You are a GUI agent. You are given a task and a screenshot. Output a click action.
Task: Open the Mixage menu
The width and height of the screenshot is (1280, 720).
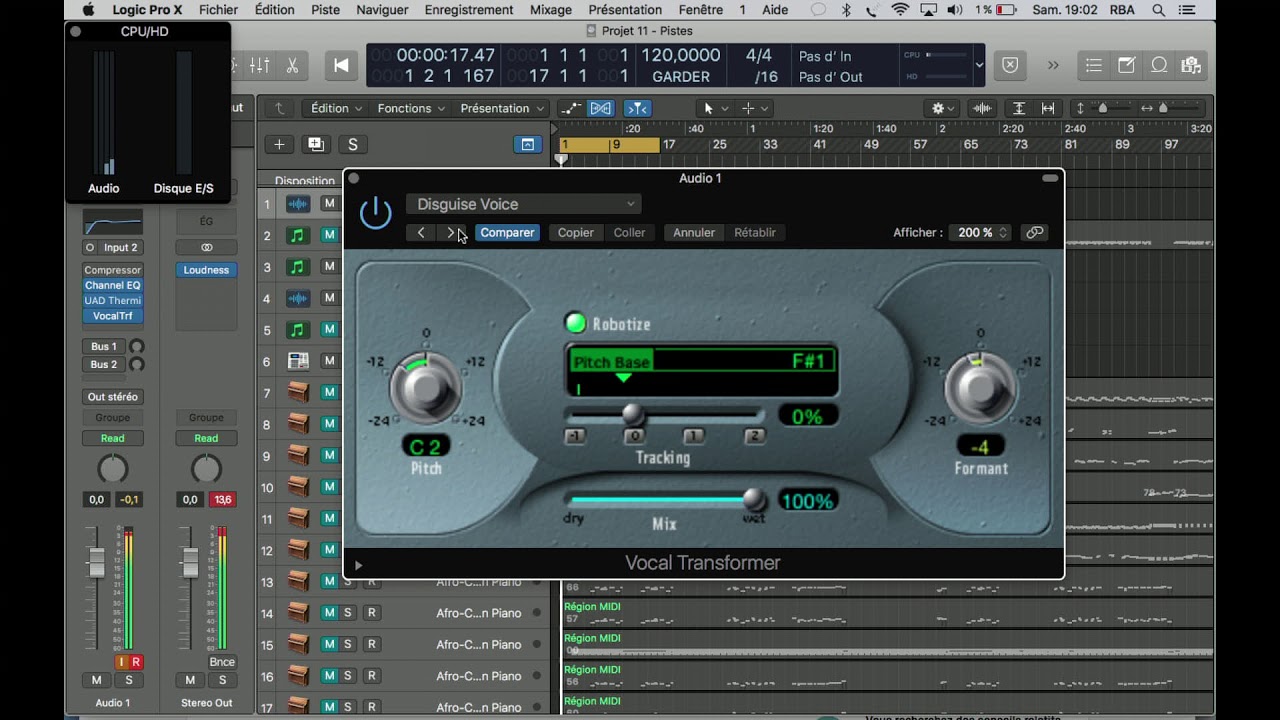[x=551, y=10]
